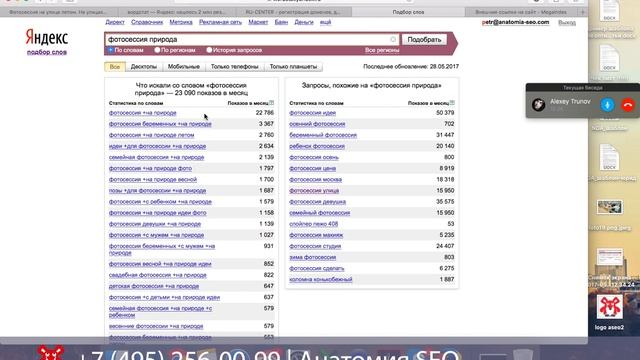Image resolution: width=640 pixels, height=360 pixels.
Task: Click the 'Подобрать' button
Action: [424, 40]
